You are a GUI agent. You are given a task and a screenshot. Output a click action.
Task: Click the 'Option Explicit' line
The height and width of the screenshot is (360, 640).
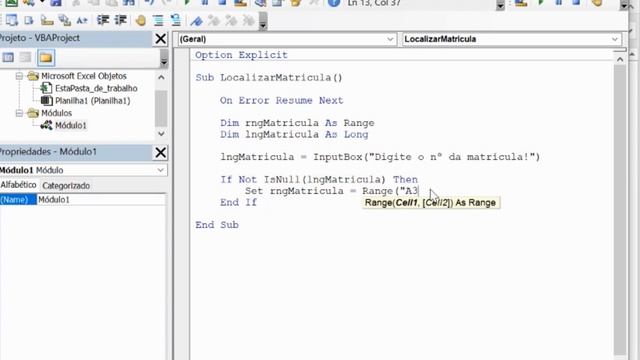click(x=241, y=55)
